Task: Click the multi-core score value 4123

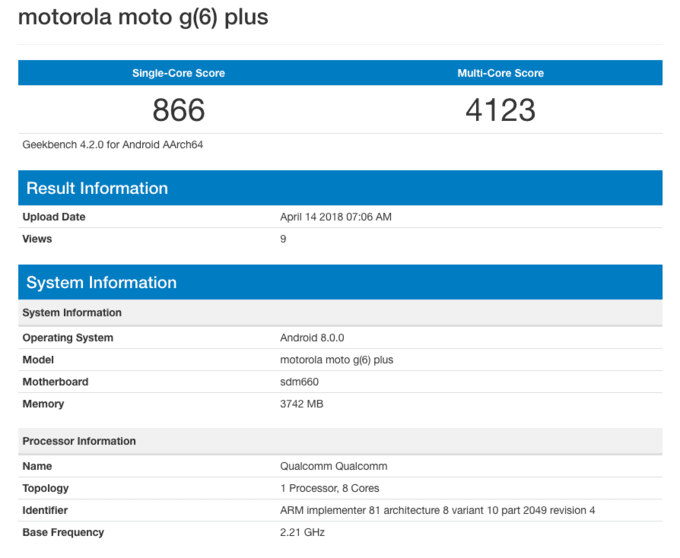Action: tap(500, 109)
